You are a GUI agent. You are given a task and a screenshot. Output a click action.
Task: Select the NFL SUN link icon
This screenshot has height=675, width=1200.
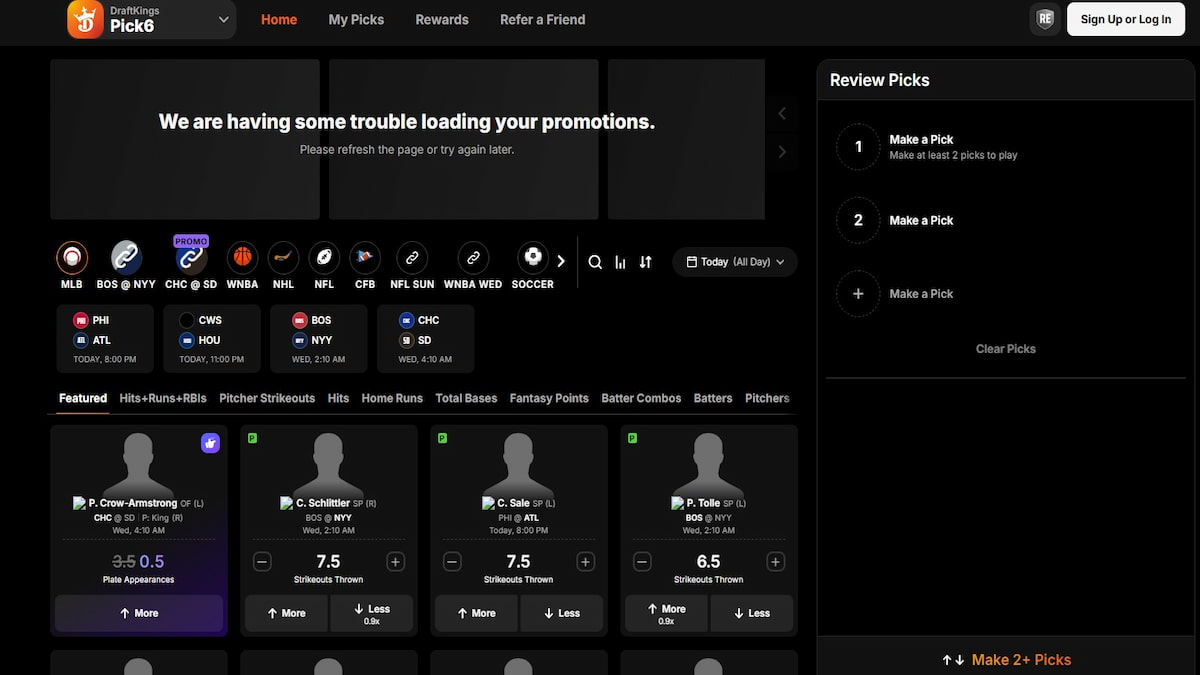pyautogui.click(x=412, y=258)
